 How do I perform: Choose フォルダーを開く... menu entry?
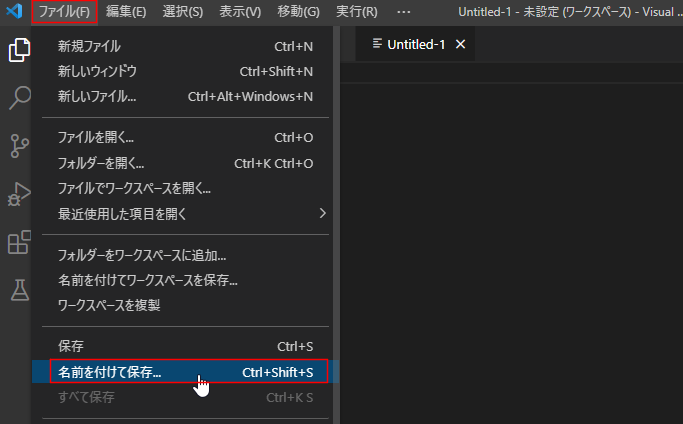click(186, 163)
